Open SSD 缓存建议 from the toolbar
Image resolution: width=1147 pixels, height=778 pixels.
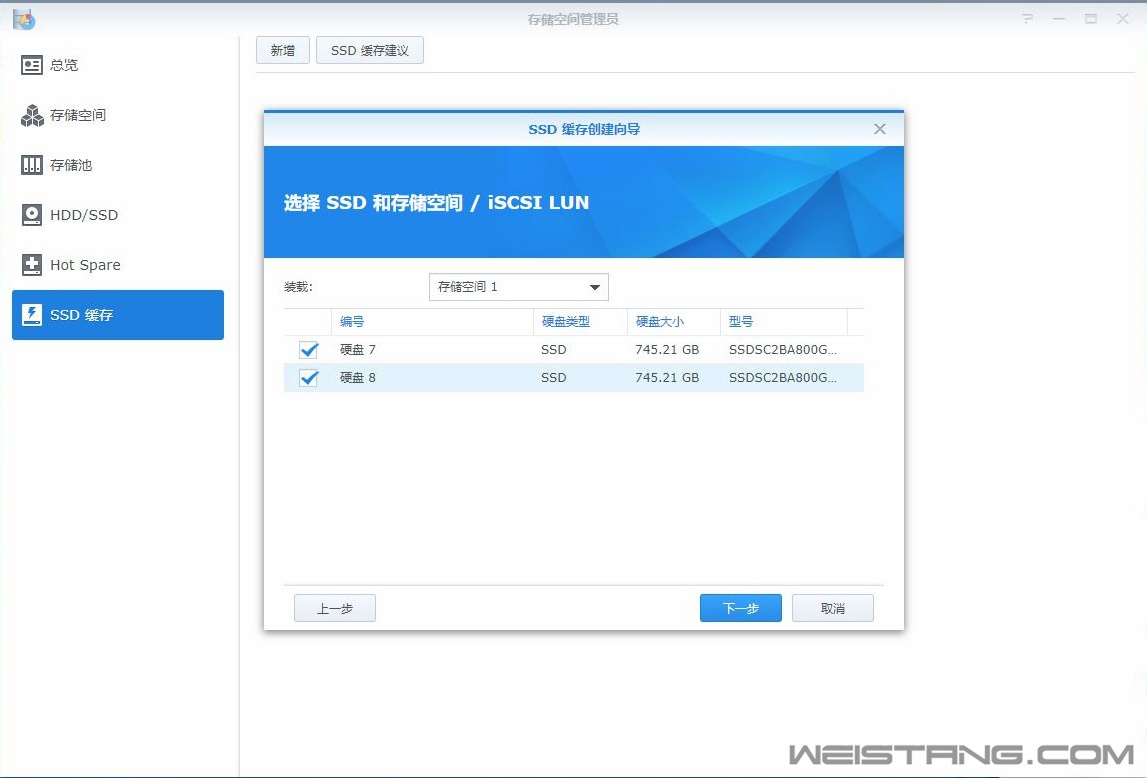click(x=370, y=49)
